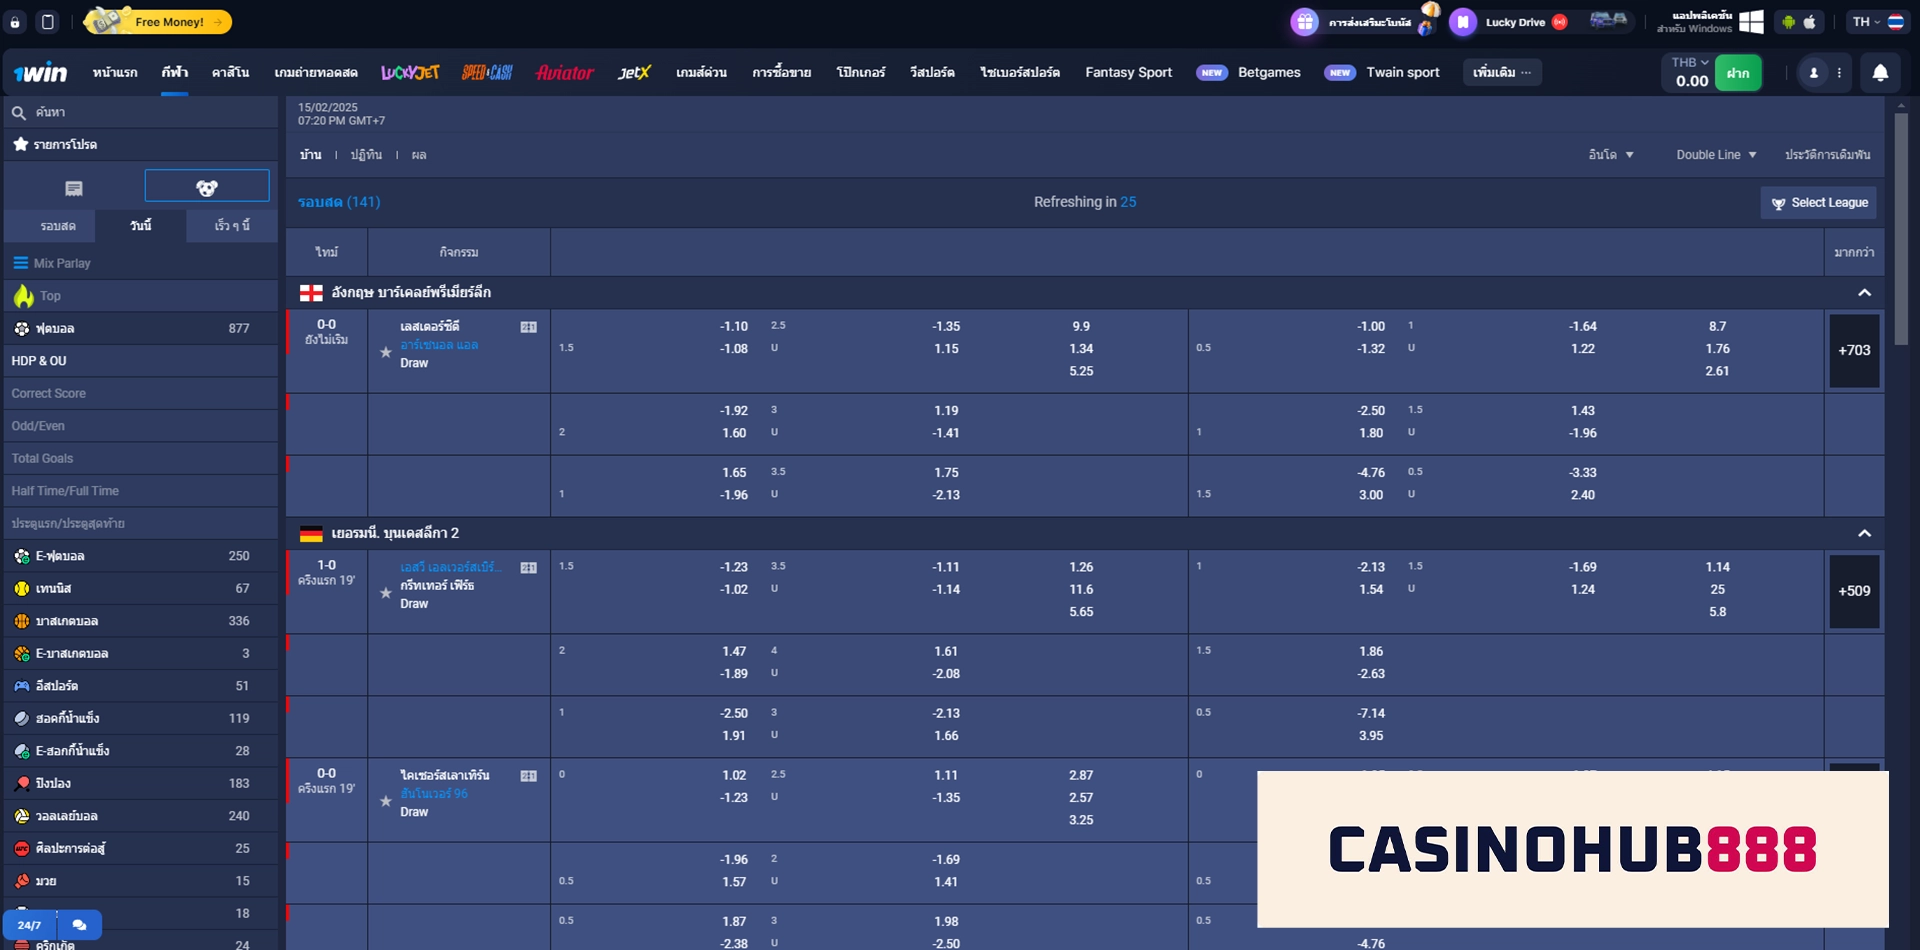This screenshot has width=1920, height=950.
Task: Open stats icon for Kaiserslautern match
Action: click(528, 776)
